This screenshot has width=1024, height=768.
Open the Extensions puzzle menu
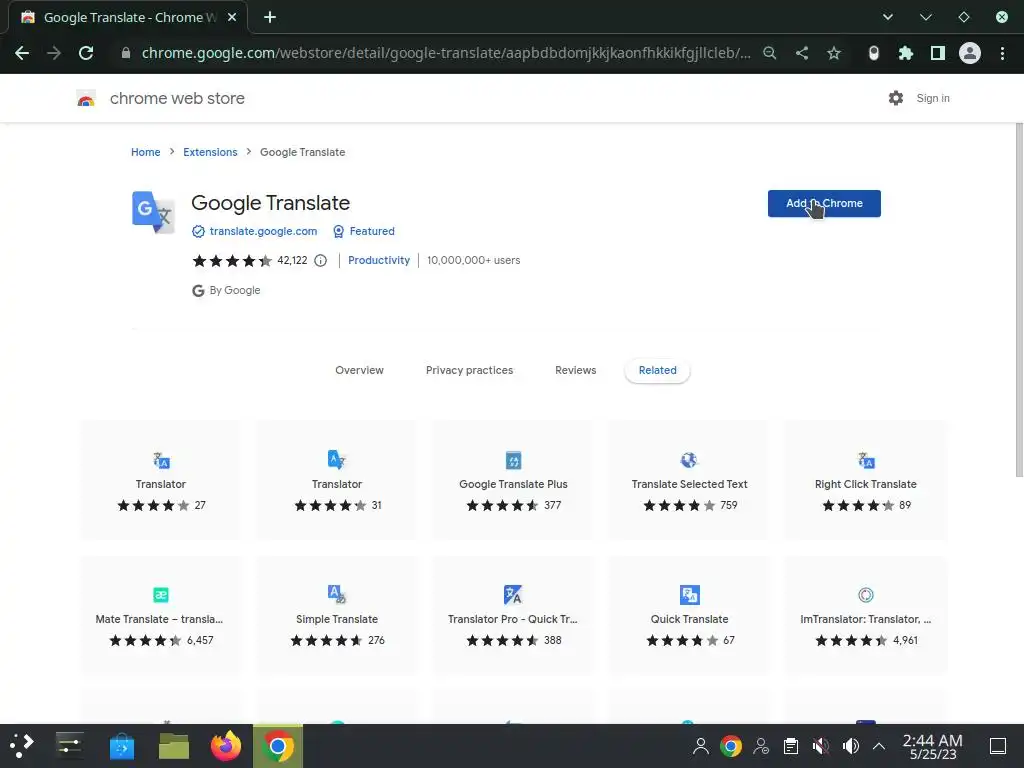[x=906, y=53]
